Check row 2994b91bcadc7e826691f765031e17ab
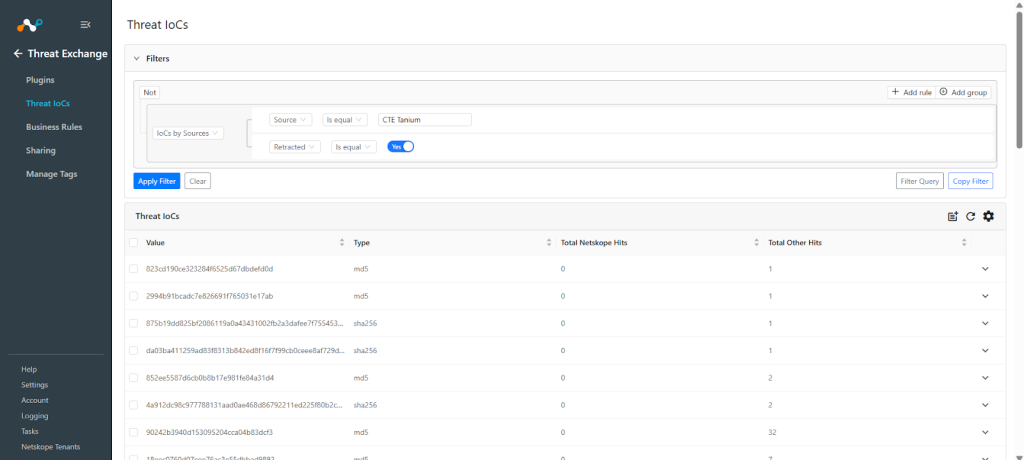Image resolution: width=1024 pixels, height=460 pixels. click(133, 296)
